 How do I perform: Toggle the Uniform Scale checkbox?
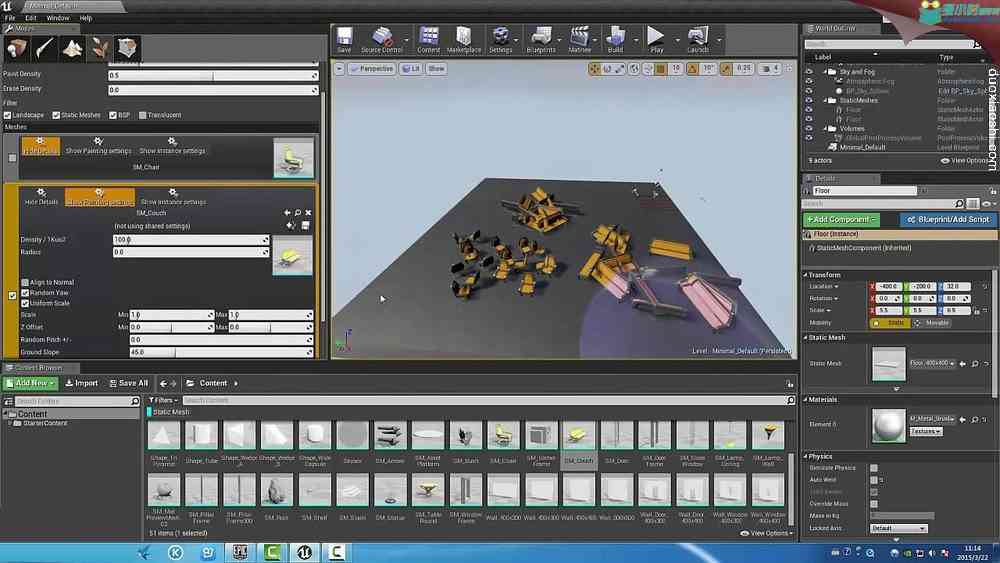[25, 303]
